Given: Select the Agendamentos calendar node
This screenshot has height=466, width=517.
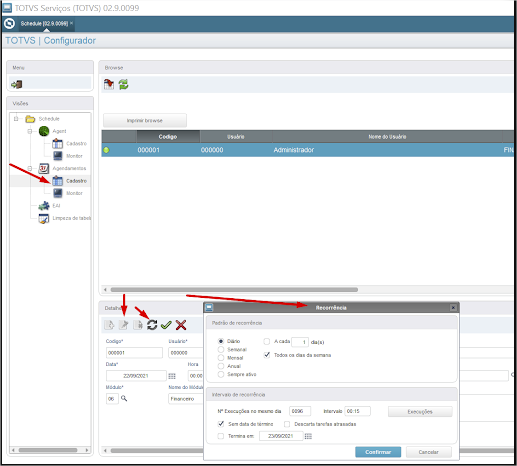Looking at the screenshot, I should click(x=44, y=168).
